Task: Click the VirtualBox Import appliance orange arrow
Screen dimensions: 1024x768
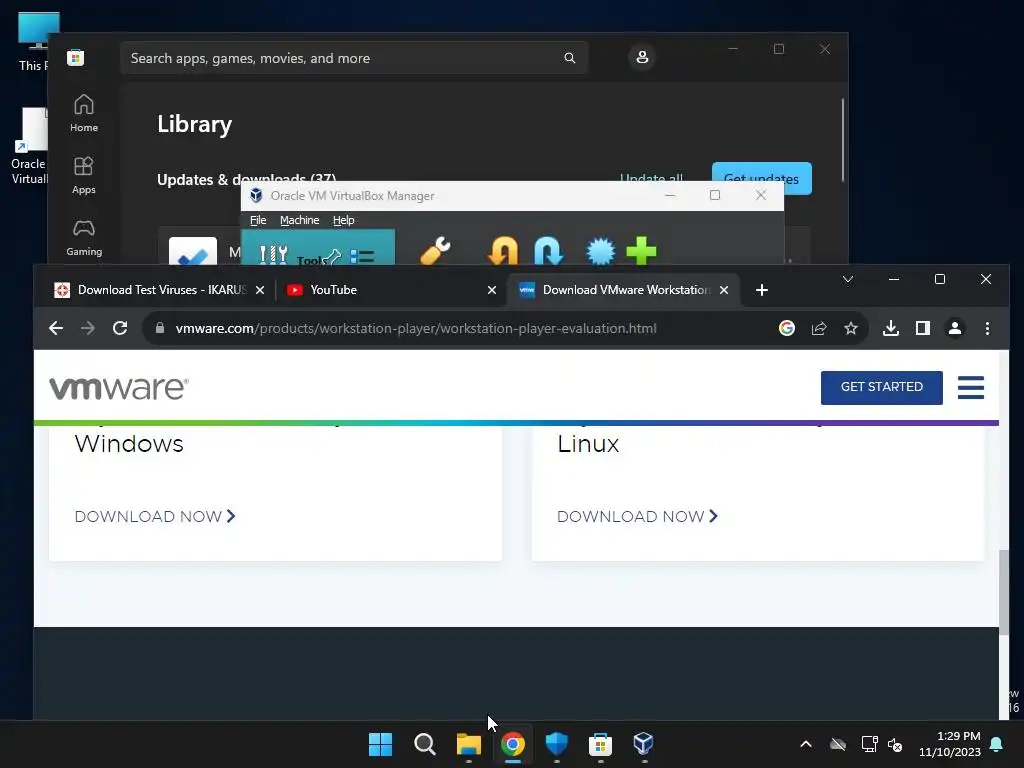Action: (x=502, y=251)
